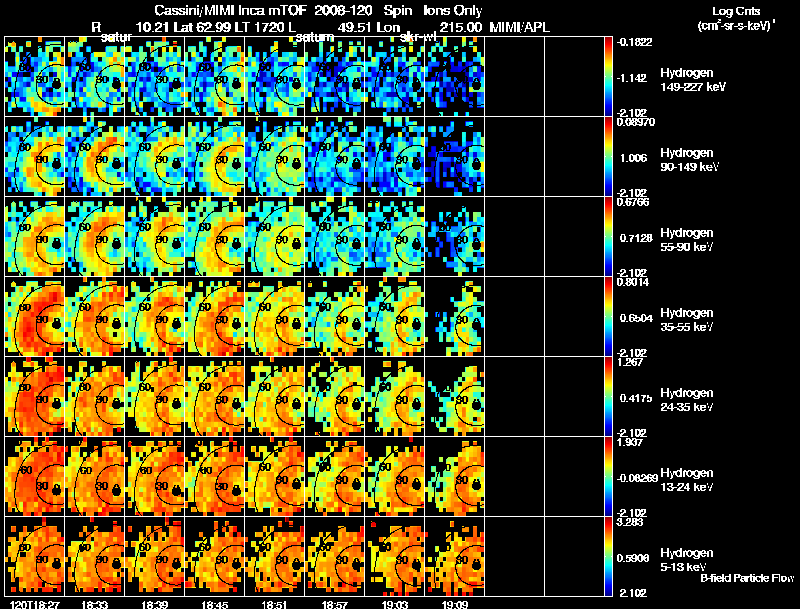Viewport: 800px width, 609px height.
Task: Click the '19:09' time label
Action: tap(455, 605)
